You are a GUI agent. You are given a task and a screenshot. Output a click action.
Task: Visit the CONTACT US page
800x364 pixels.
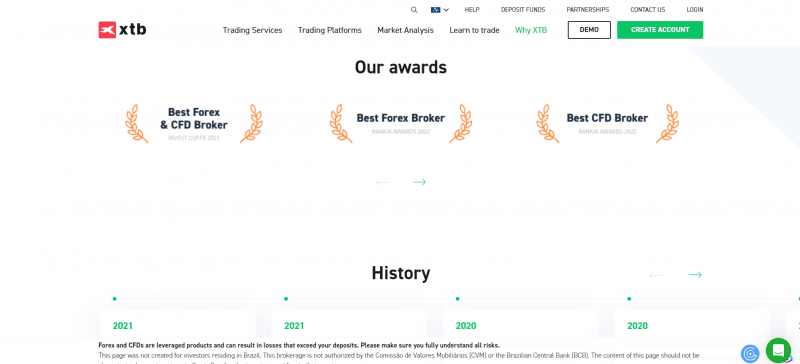pyautogui.click(x=647, y=10)
